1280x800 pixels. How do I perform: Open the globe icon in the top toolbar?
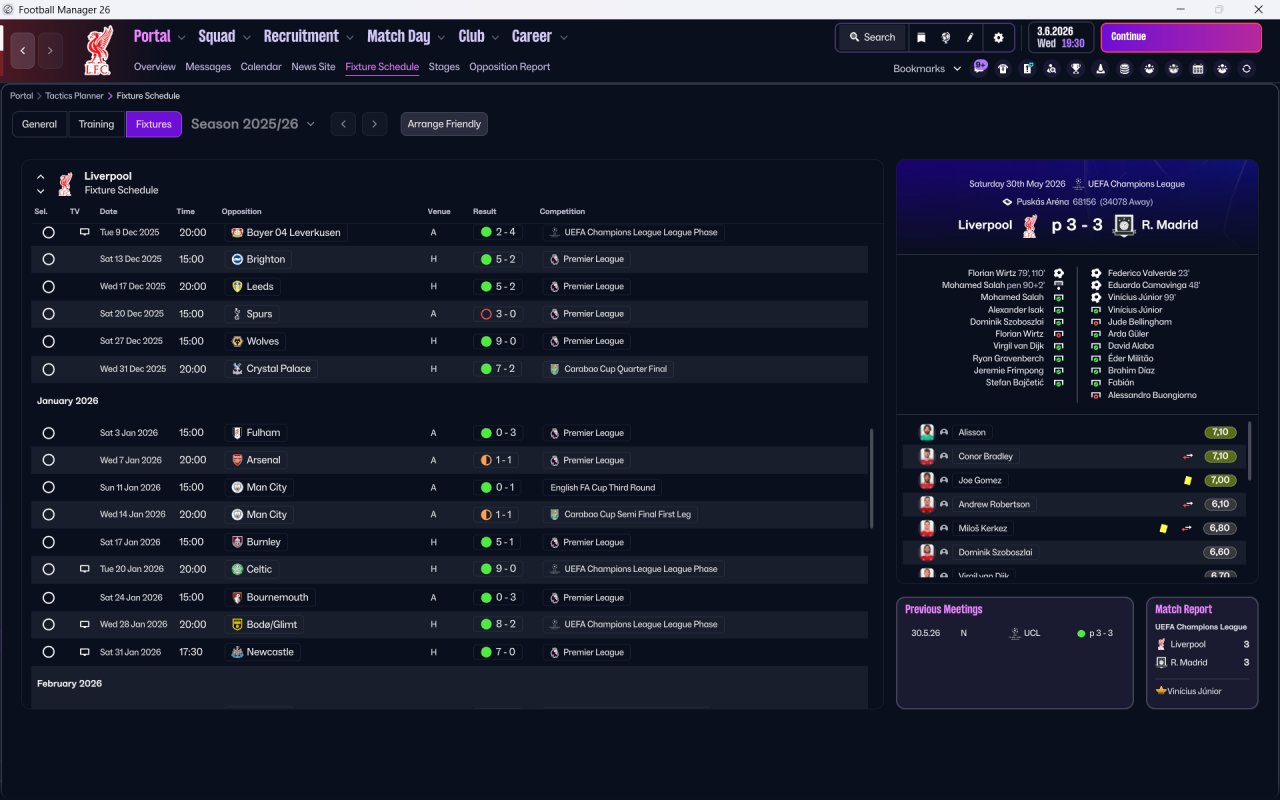coord(945,37)
